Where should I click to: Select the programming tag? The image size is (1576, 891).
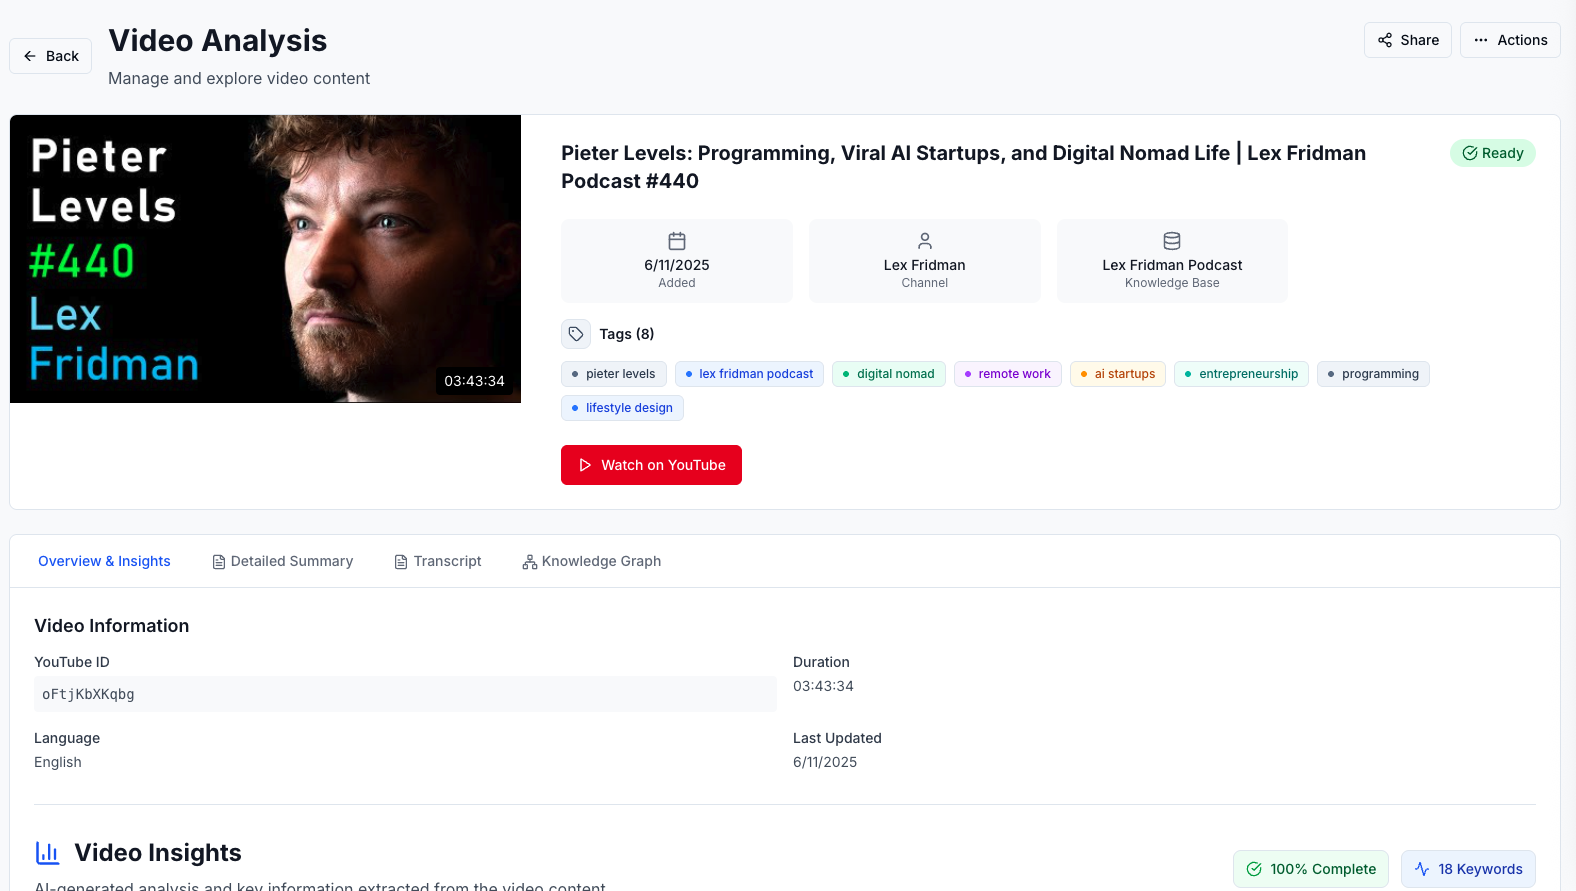coord(1373,374)
